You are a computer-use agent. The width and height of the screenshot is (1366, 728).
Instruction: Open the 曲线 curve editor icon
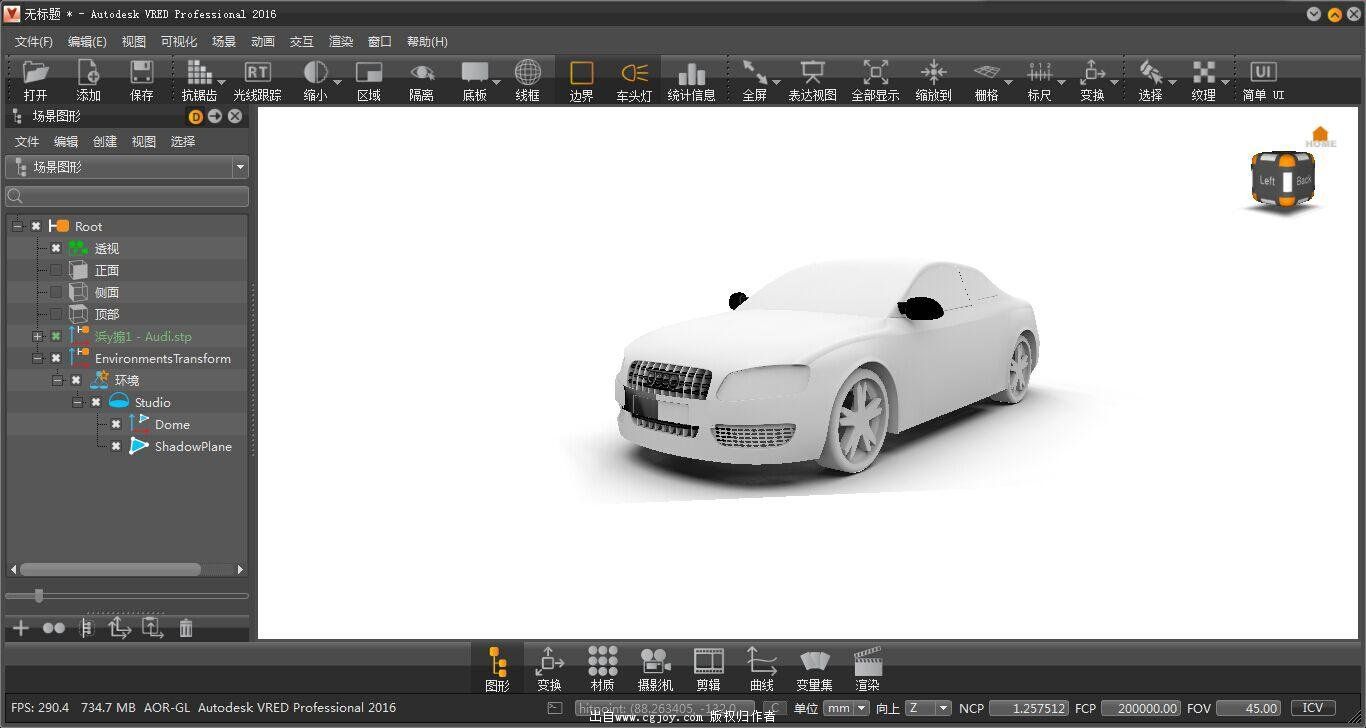(x=762, y=660)
